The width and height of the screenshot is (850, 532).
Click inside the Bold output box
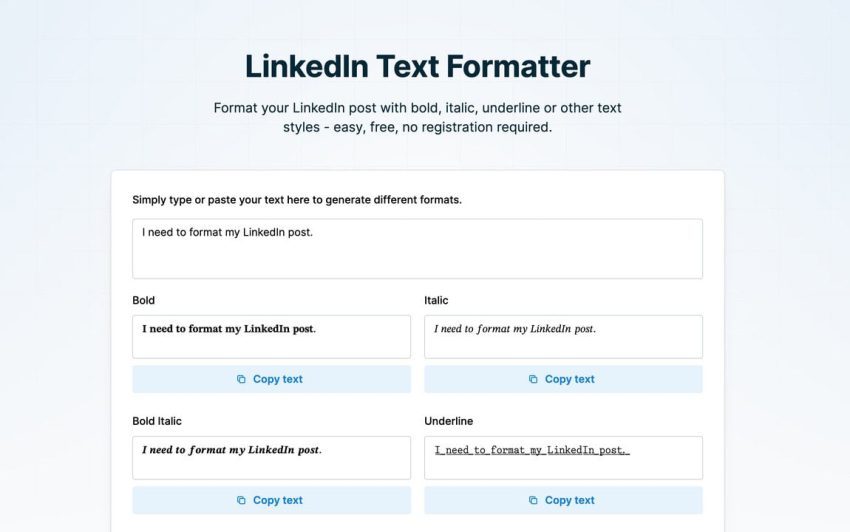tap(272, 337)
